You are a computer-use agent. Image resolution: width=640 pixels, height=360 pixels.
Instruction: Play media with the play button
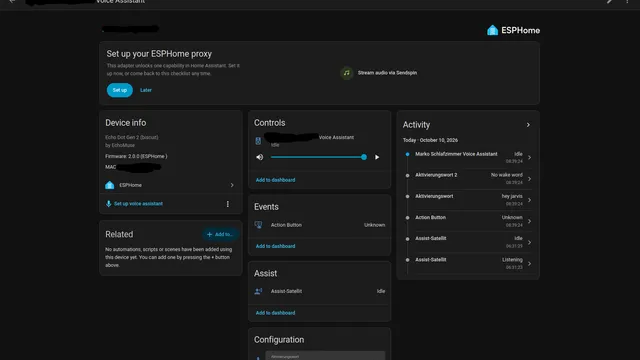pos(377,157)
